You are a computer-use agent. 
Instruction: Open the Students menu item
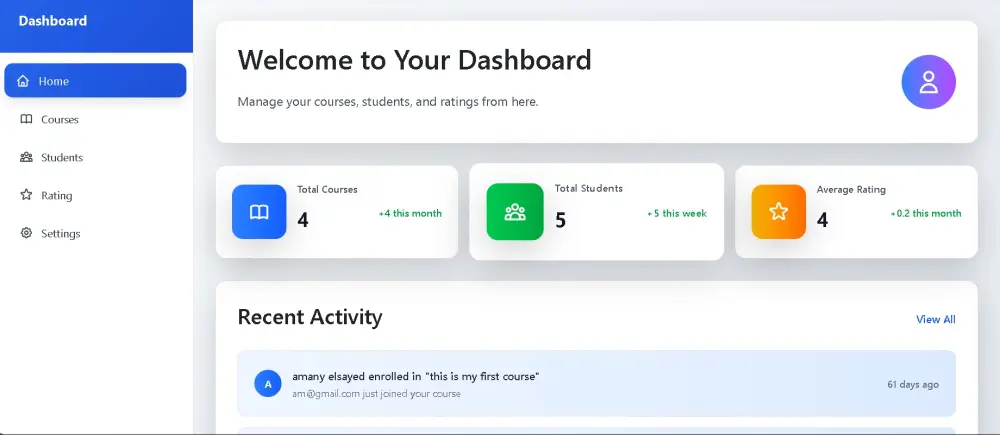pos(95,158)
